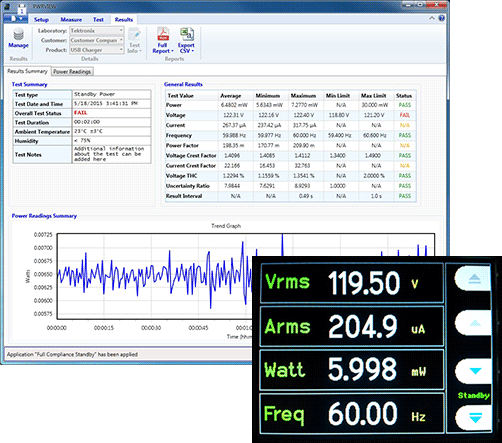Collapse the ribbon with the chevron
Screen dimensions: 502x443
tap(432, 18)
